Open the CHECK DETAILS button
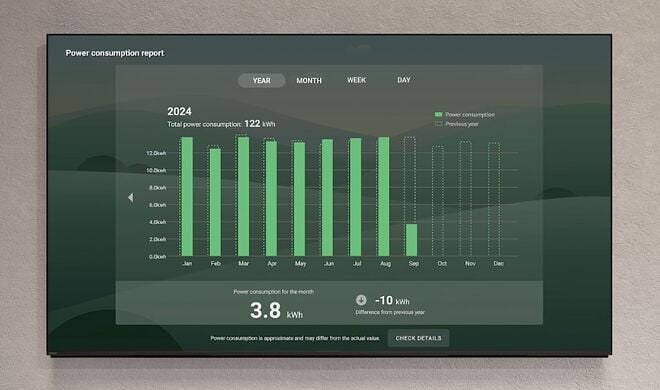The height and width of the screenshot is (390, 660). pos(418,338)
